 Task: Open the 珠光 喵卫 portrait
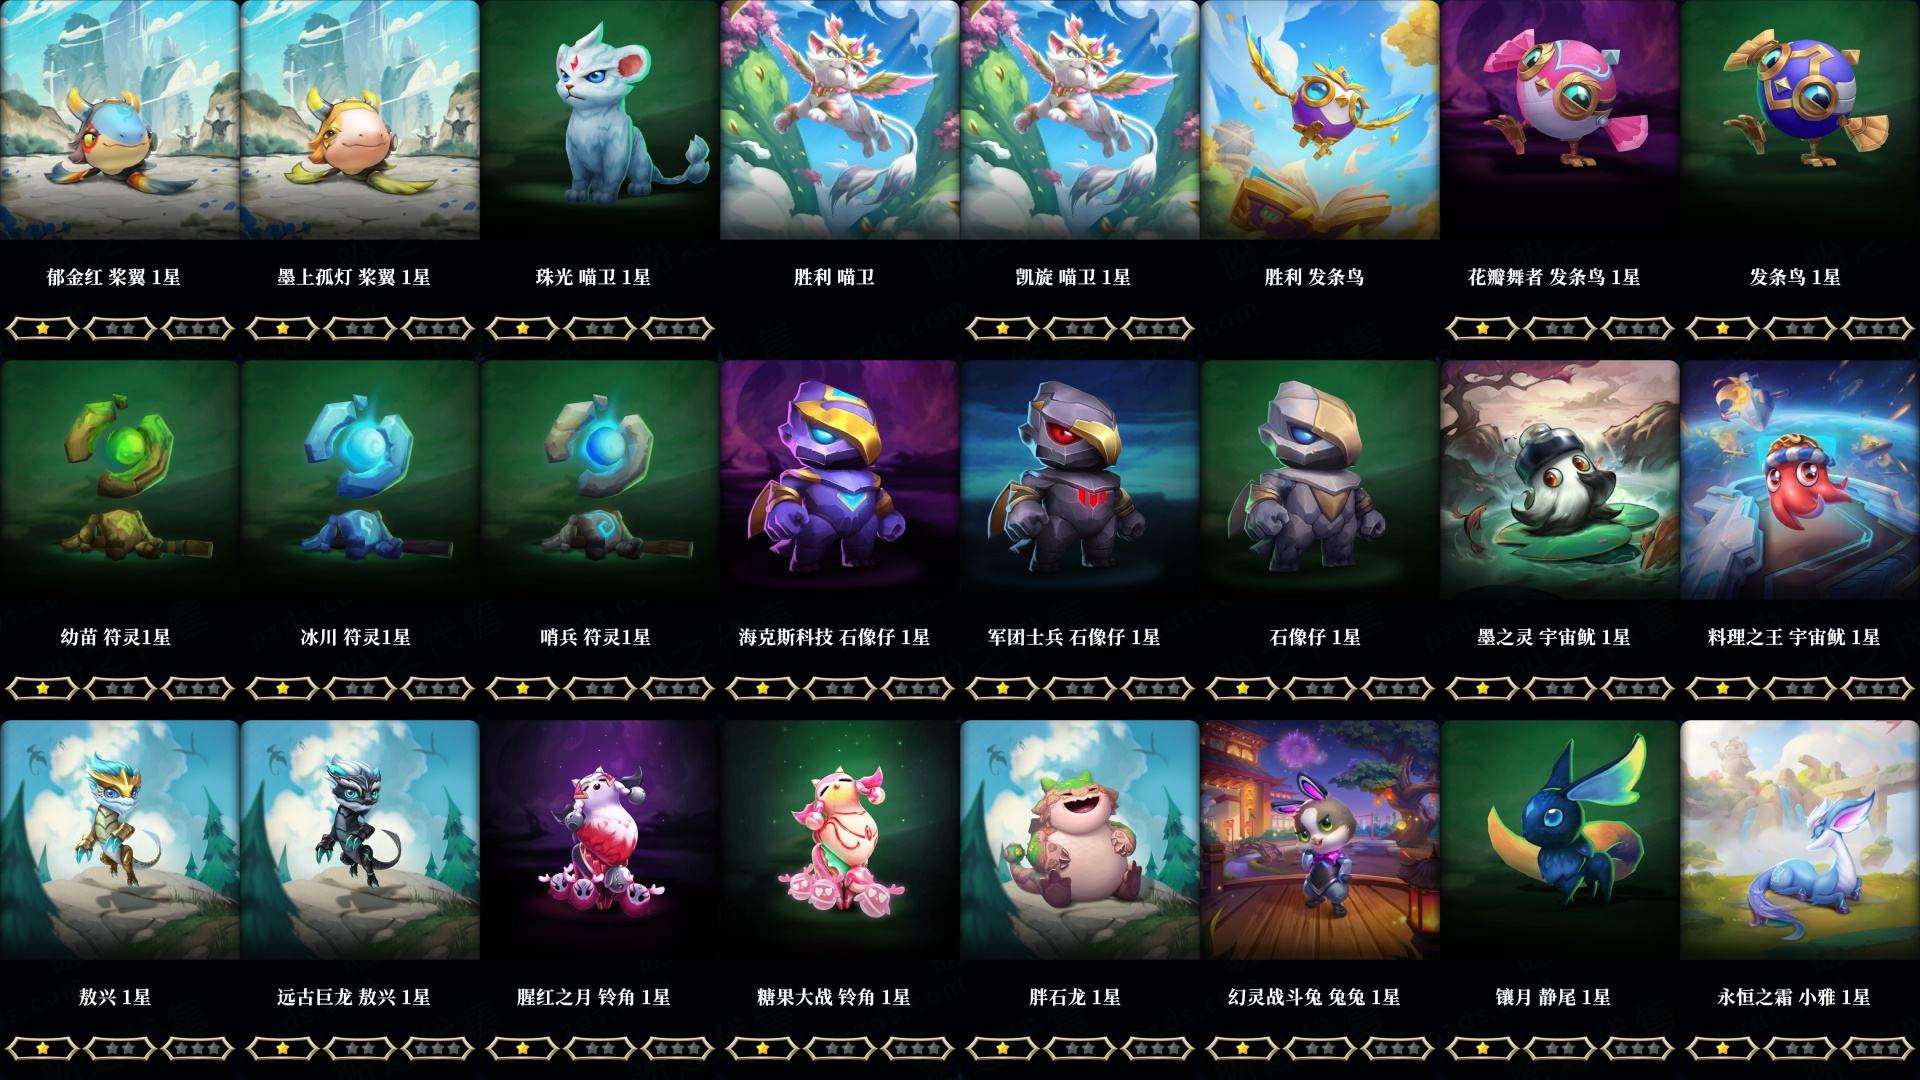pyautogui.click(x=600, y=120)
